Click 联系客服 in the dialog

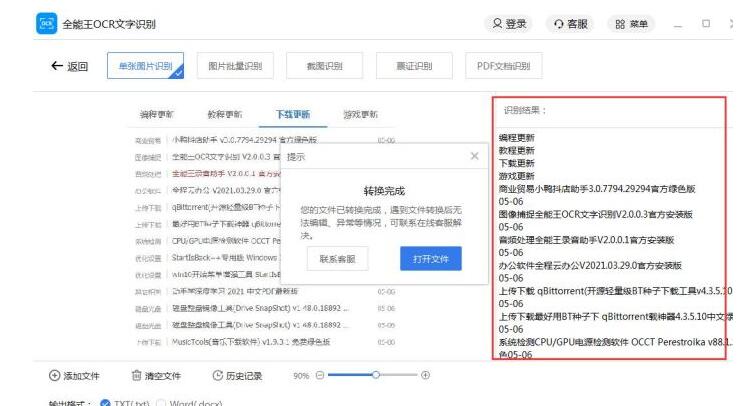click(338, 259)
